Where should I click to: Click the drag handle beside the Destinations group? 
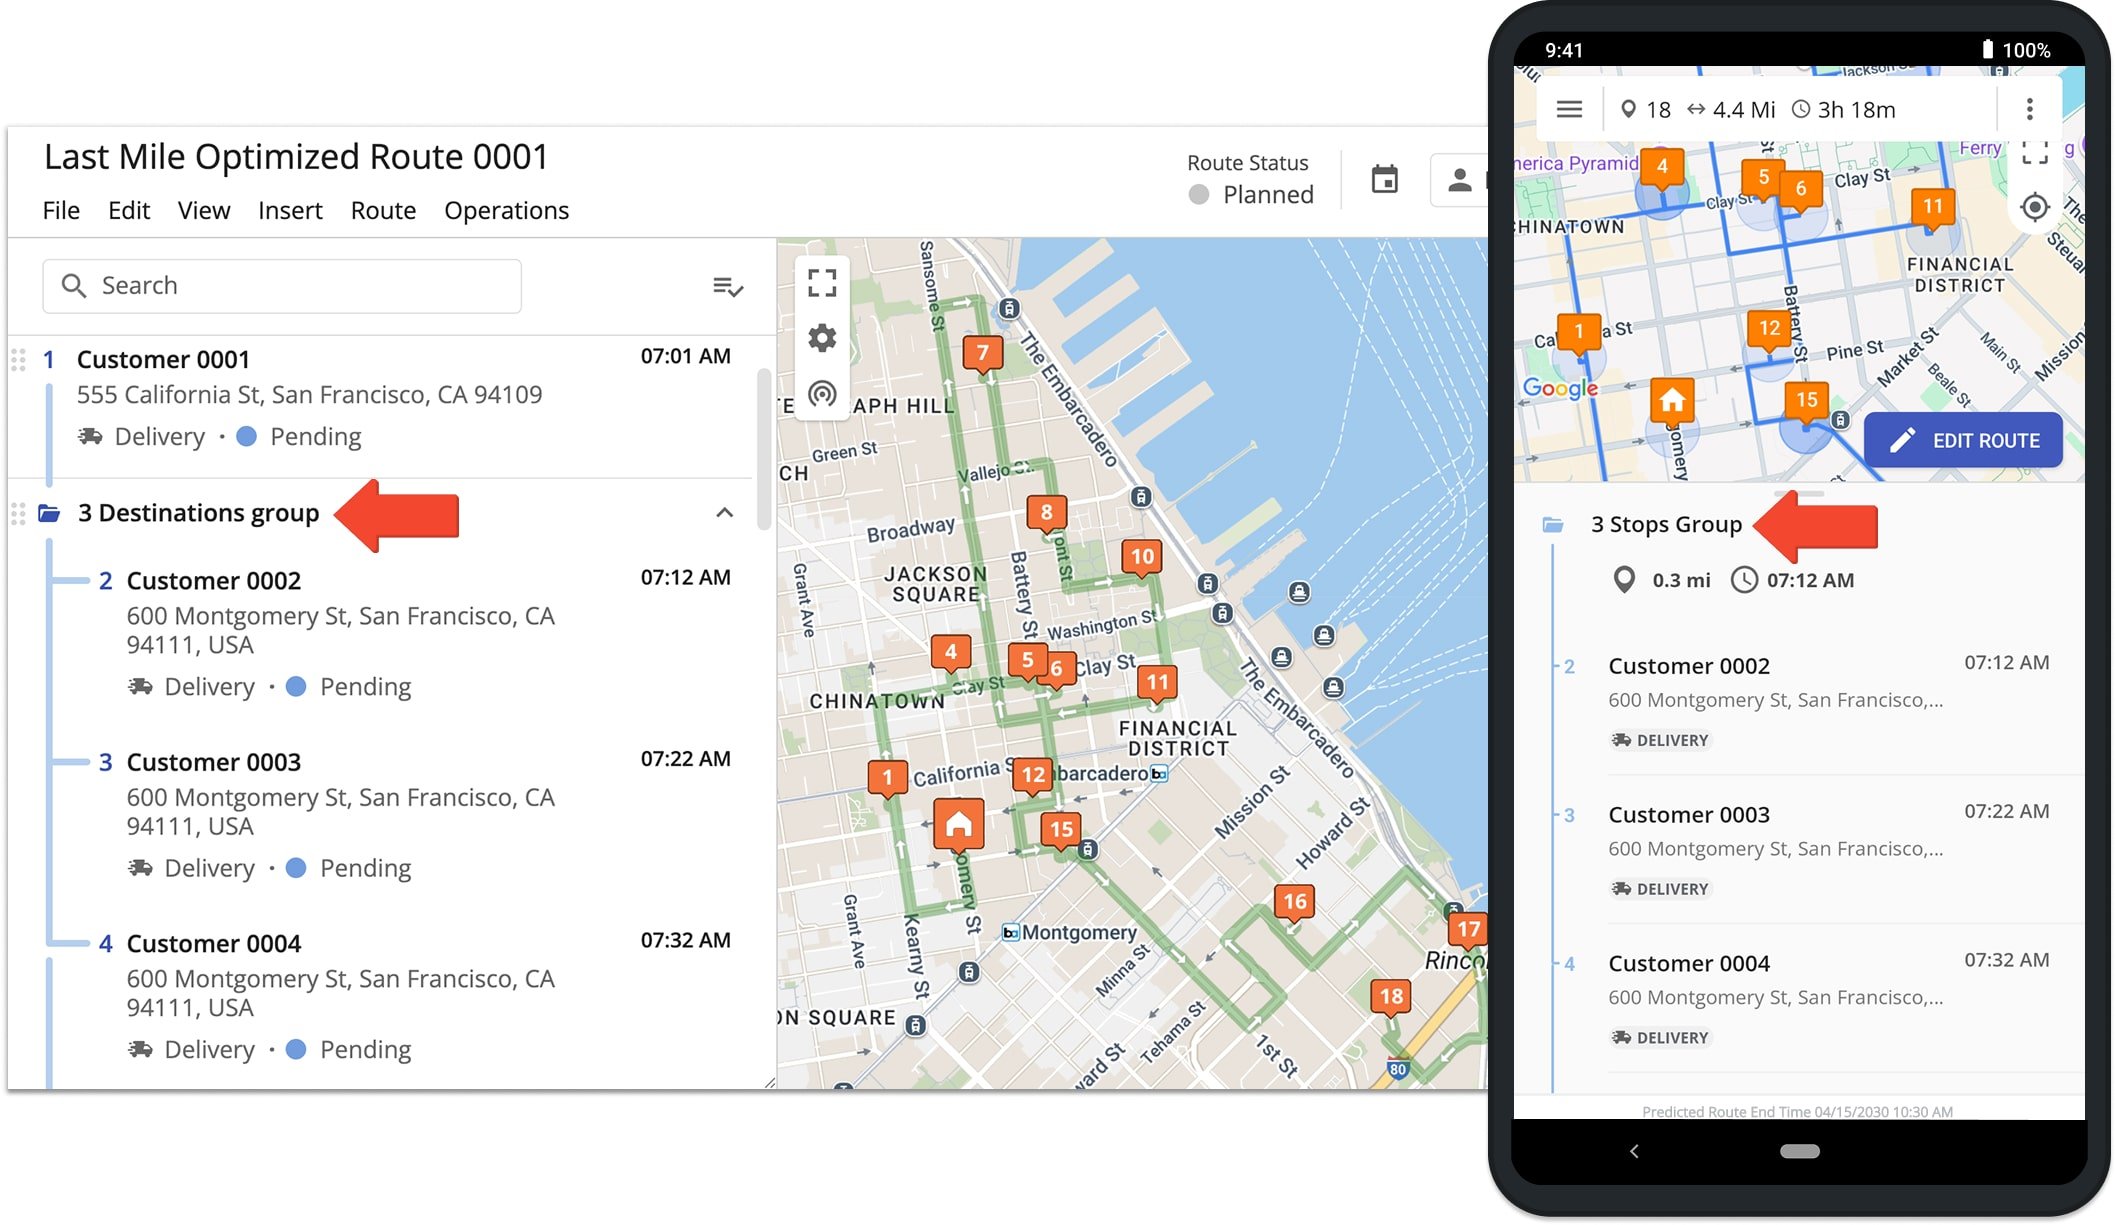tap(18, 513)
